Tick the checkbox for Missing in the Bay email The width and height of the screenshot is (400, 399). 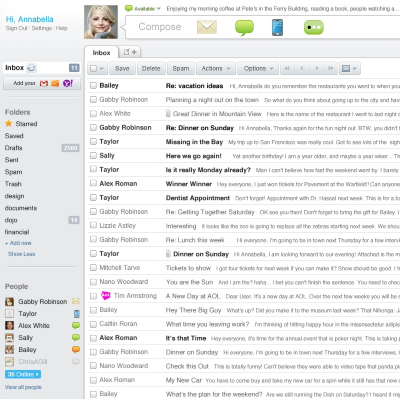93,142
